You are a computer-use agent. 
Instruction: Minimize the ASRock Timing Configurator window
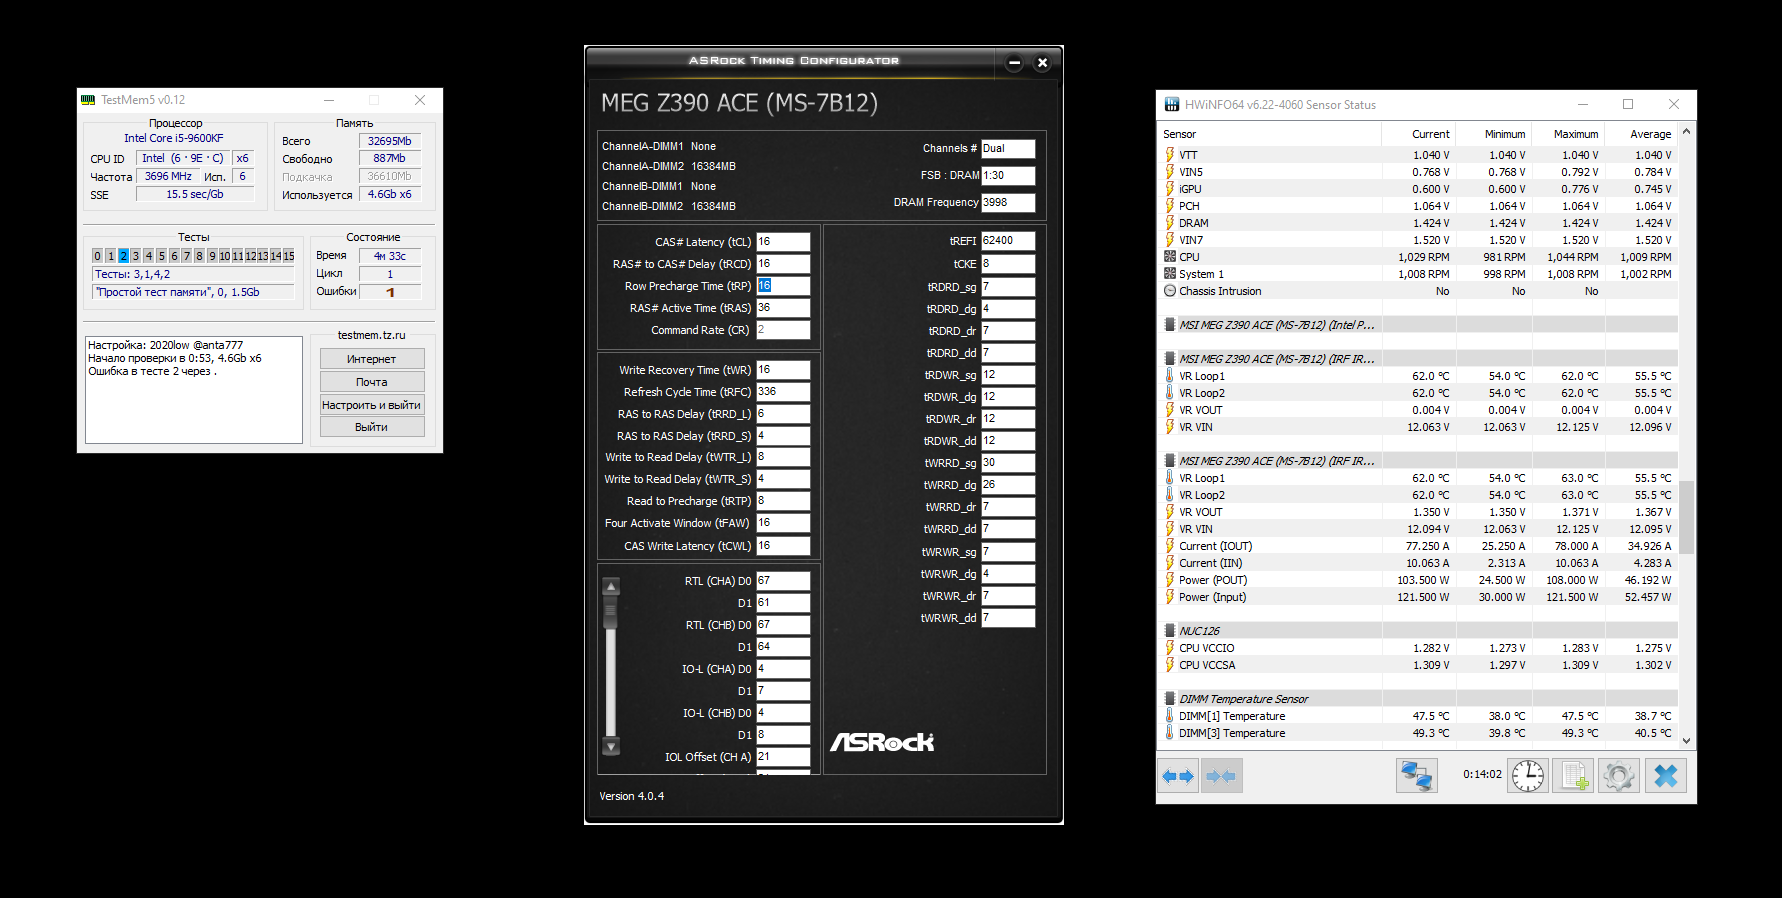click(x=1014, y=63)
